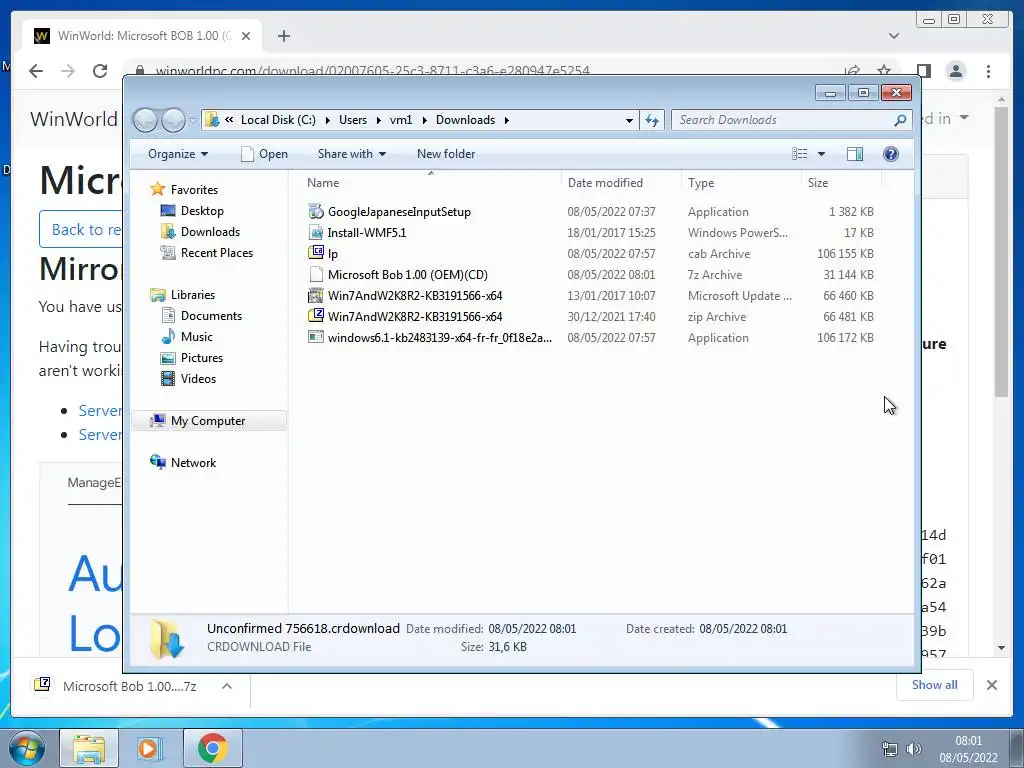
Task: Select Network in the navigation pane
Action: tap(193, 463)
